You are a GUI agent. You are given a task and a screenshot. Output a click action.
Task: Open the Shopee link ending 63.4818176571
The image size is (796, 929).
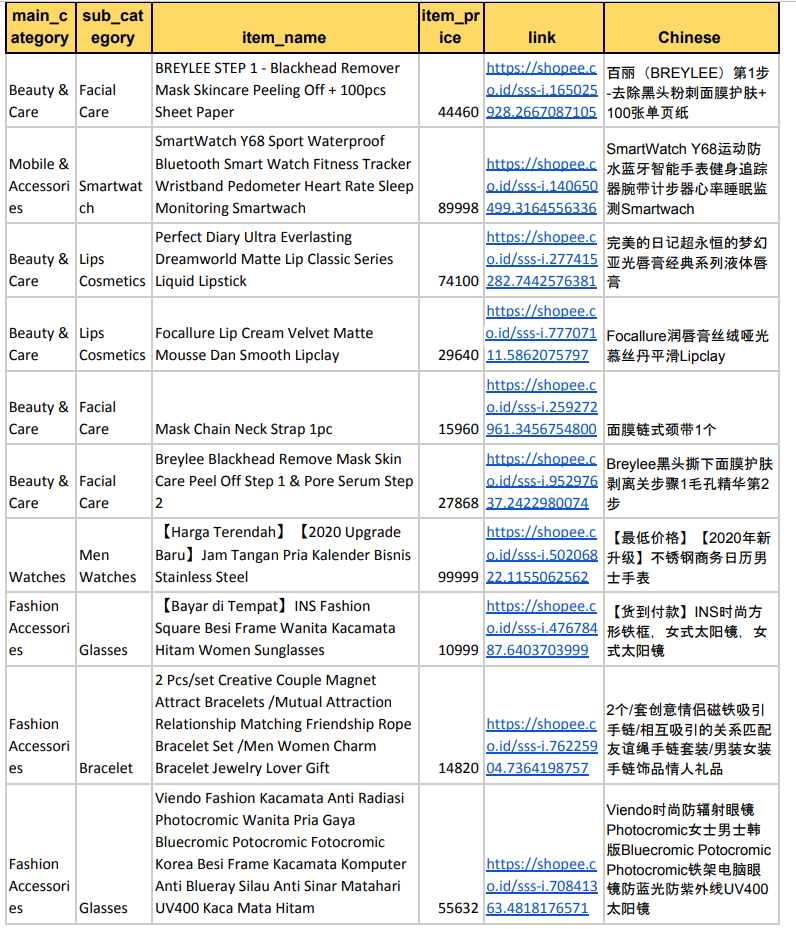pyautogui.click(x=541, y=886)
